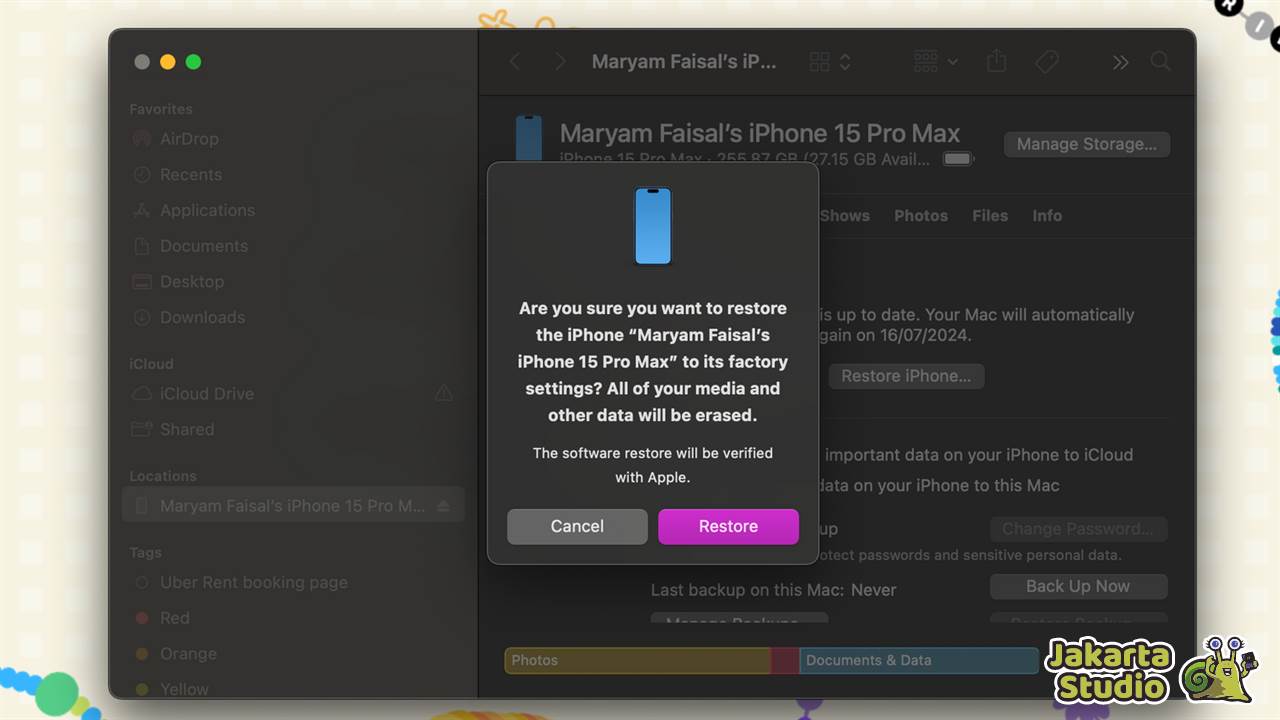Click the Edit Tags toolbar icon
Image resolution: width=1280 pixels, height=720 pixels.
tap(1047, 62)
